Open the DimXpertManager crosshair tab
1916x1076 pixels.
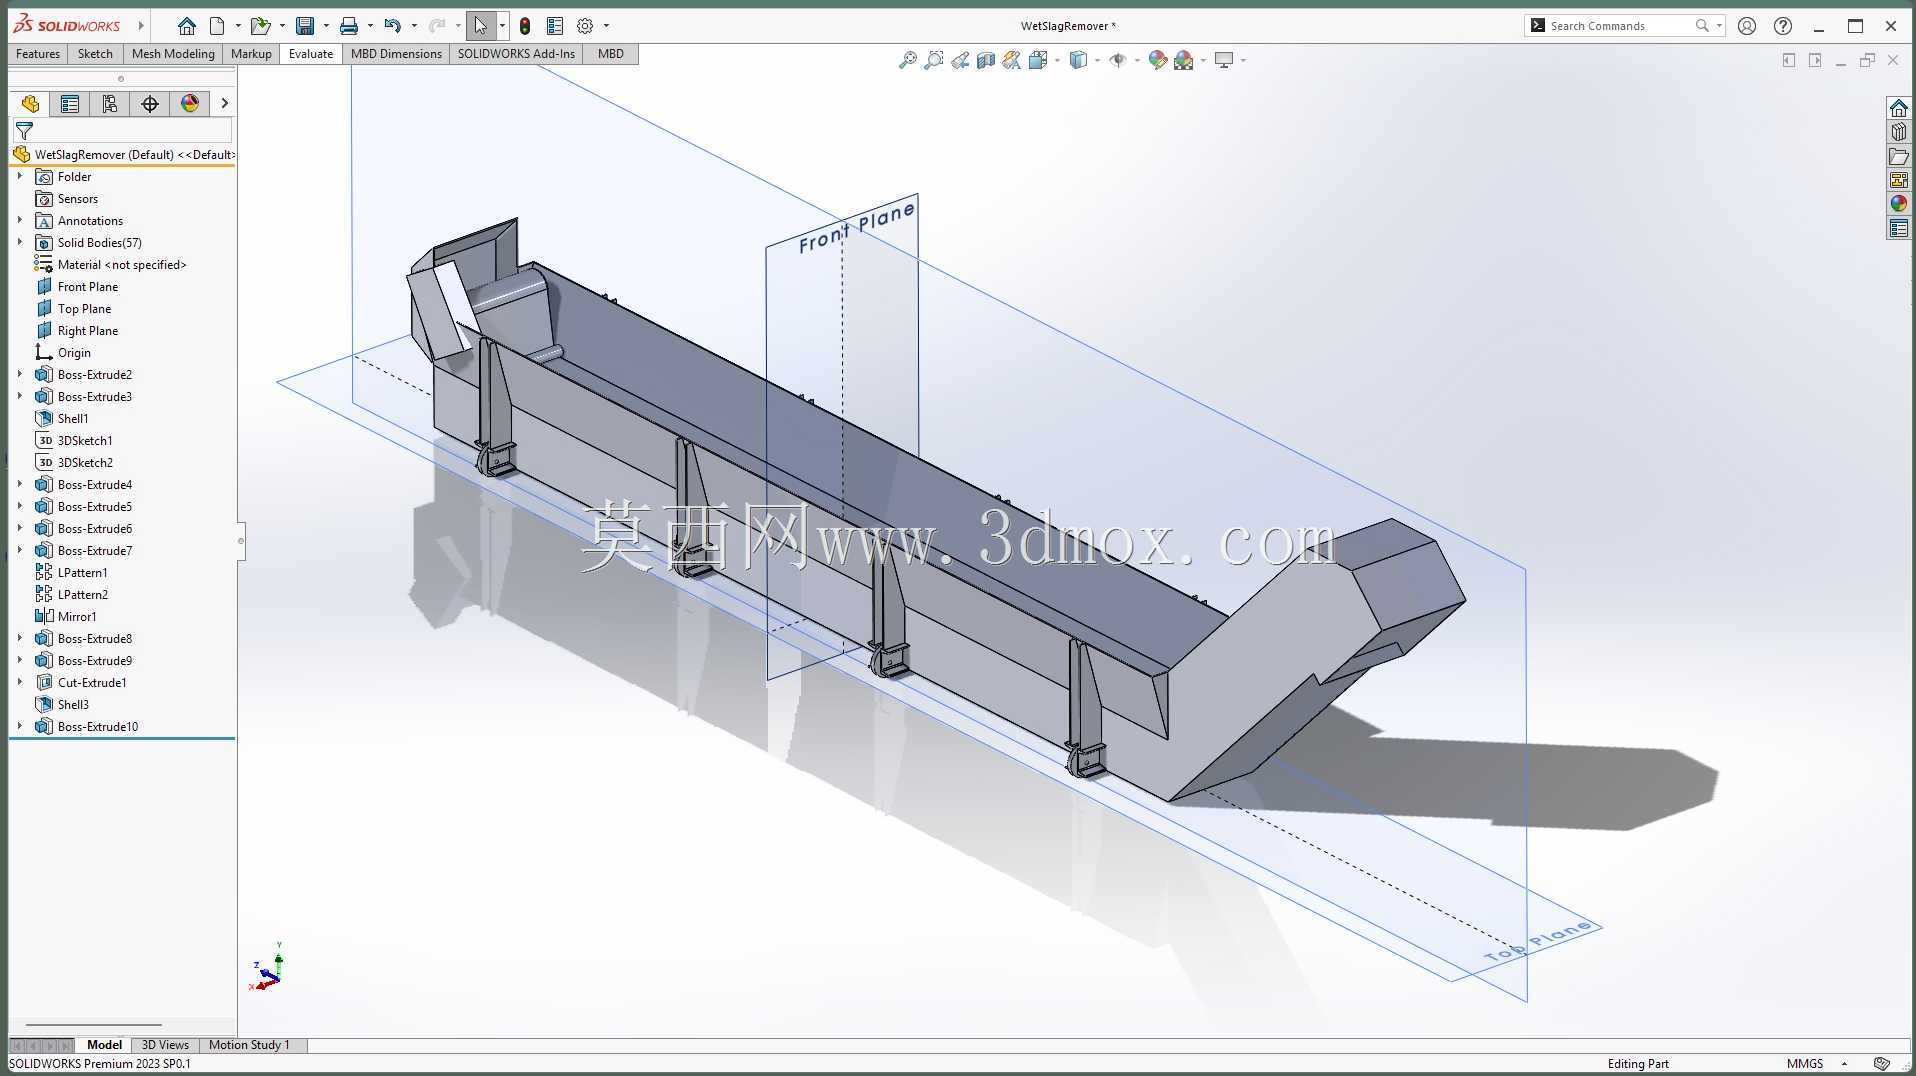point(150,104)
